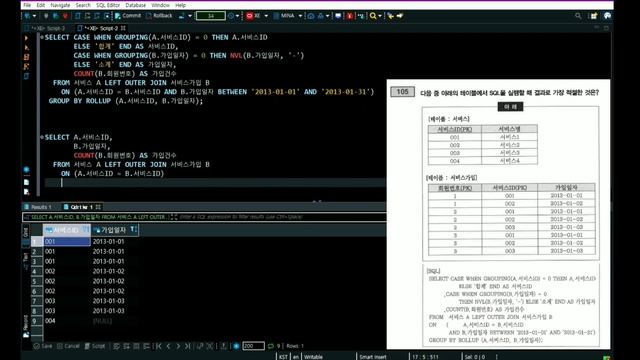Click the open perspective icon at top right
The width and height of the screenshot is (640, 360).
click(x=594, y=16)
